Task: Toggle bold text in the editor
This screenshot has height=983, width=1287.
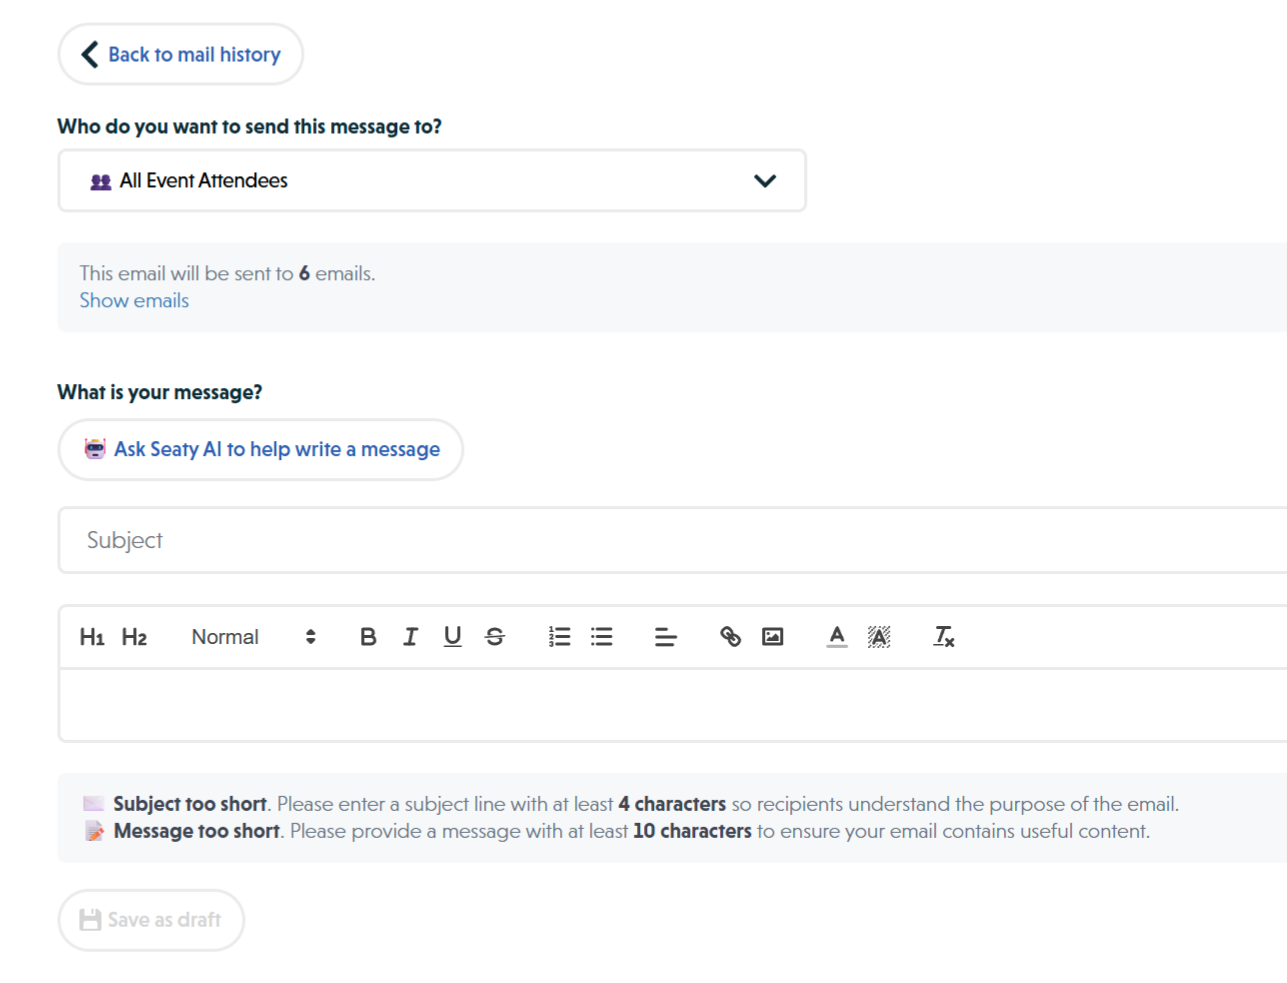Action: 368,636
